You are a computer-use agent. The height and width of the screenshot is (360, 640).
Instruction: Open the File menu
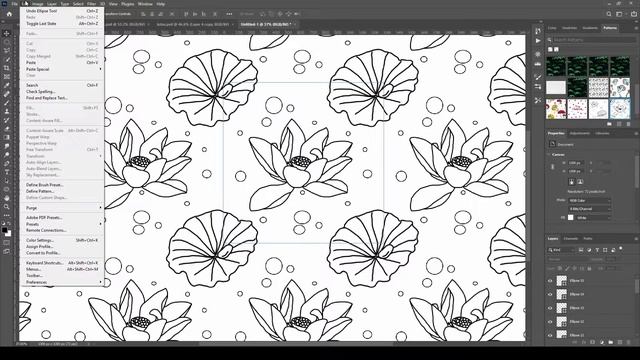point(14,4)
